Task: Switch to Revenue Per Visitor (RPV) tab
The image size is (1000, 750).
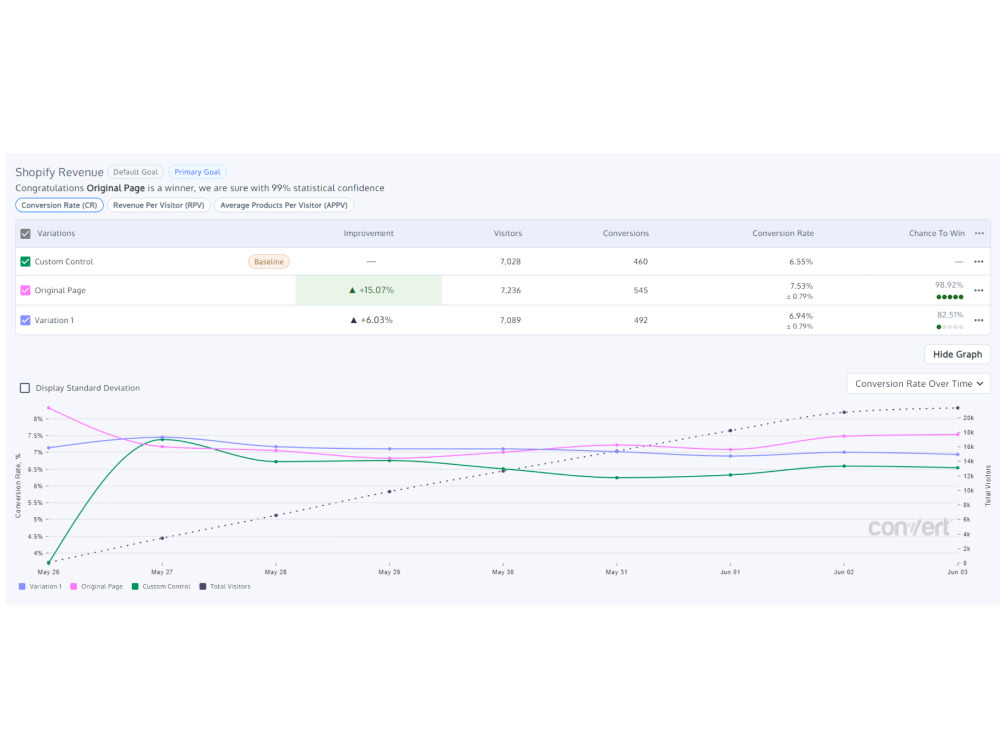Action: pyautogui.click(x=159, y=205)
